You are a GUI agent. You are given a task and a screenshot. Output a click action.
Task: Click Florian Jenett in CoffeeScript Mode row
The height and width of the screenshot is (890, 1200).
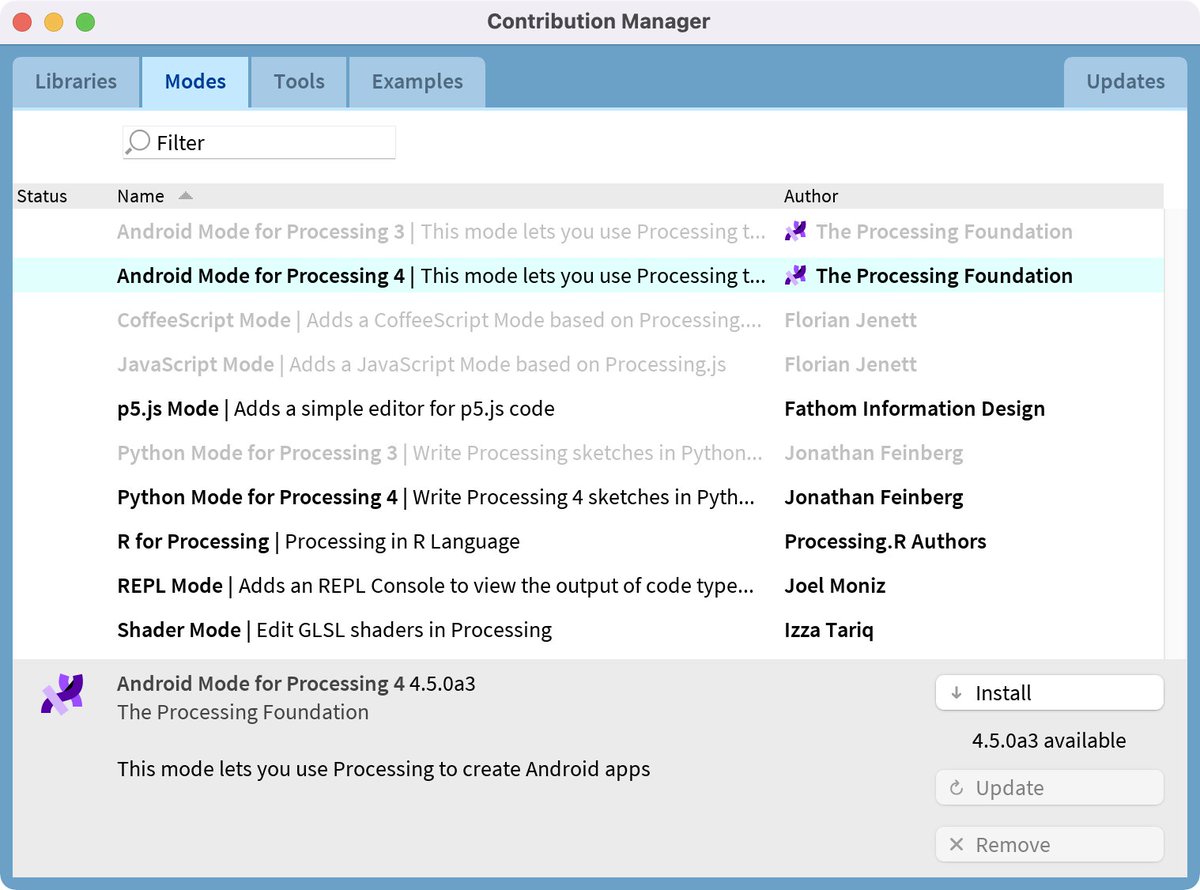[850, 320]
